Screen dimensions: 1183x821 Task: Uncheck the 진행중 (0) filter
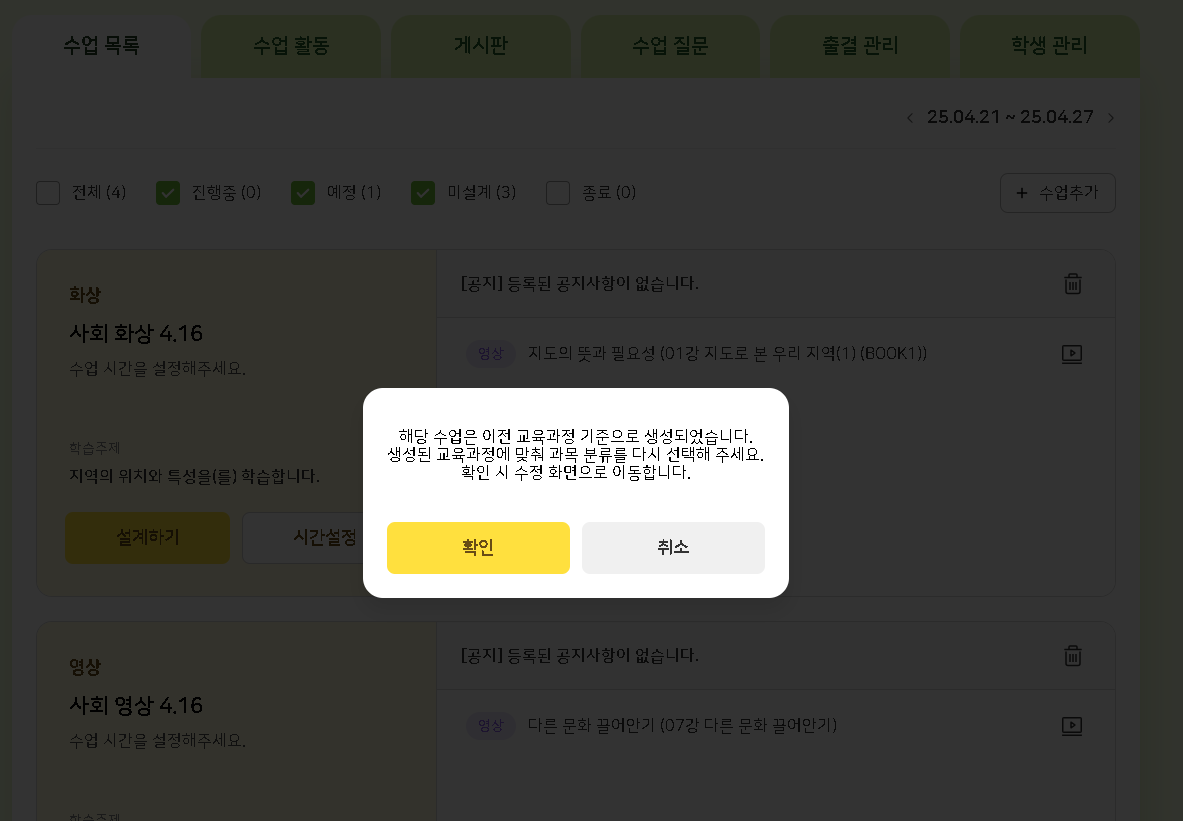click(168, 193)
